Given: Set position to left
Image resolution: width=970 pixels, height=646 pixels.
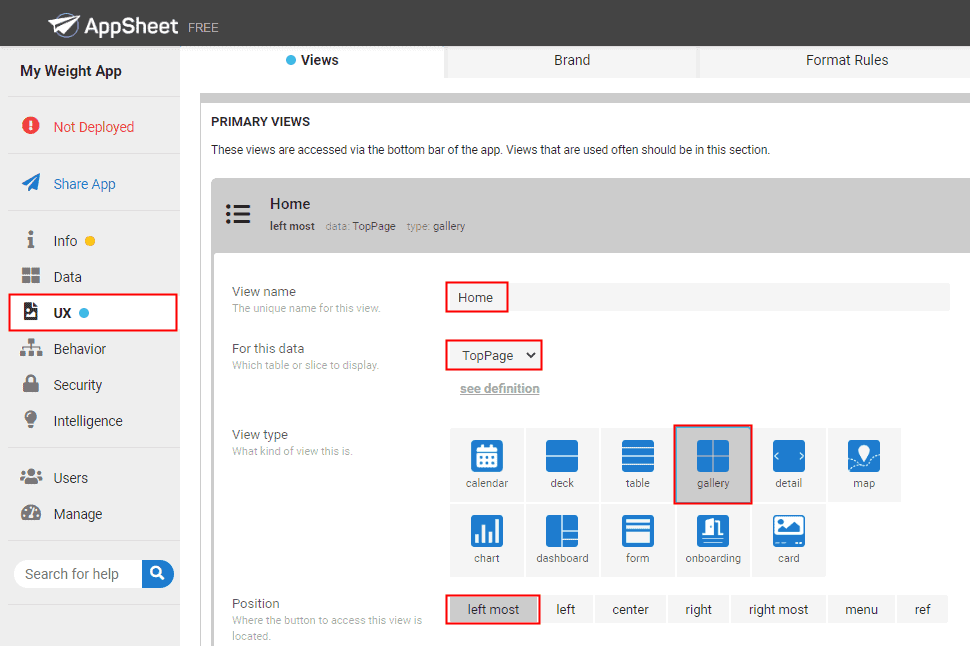Looking at the screenshot, I should click(x=565, y=609).
